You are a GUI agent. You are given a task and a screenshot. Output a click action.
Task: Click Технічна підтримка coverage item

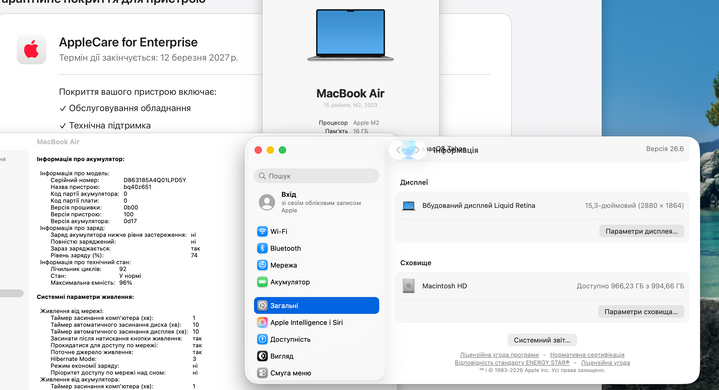coord(105,126)
